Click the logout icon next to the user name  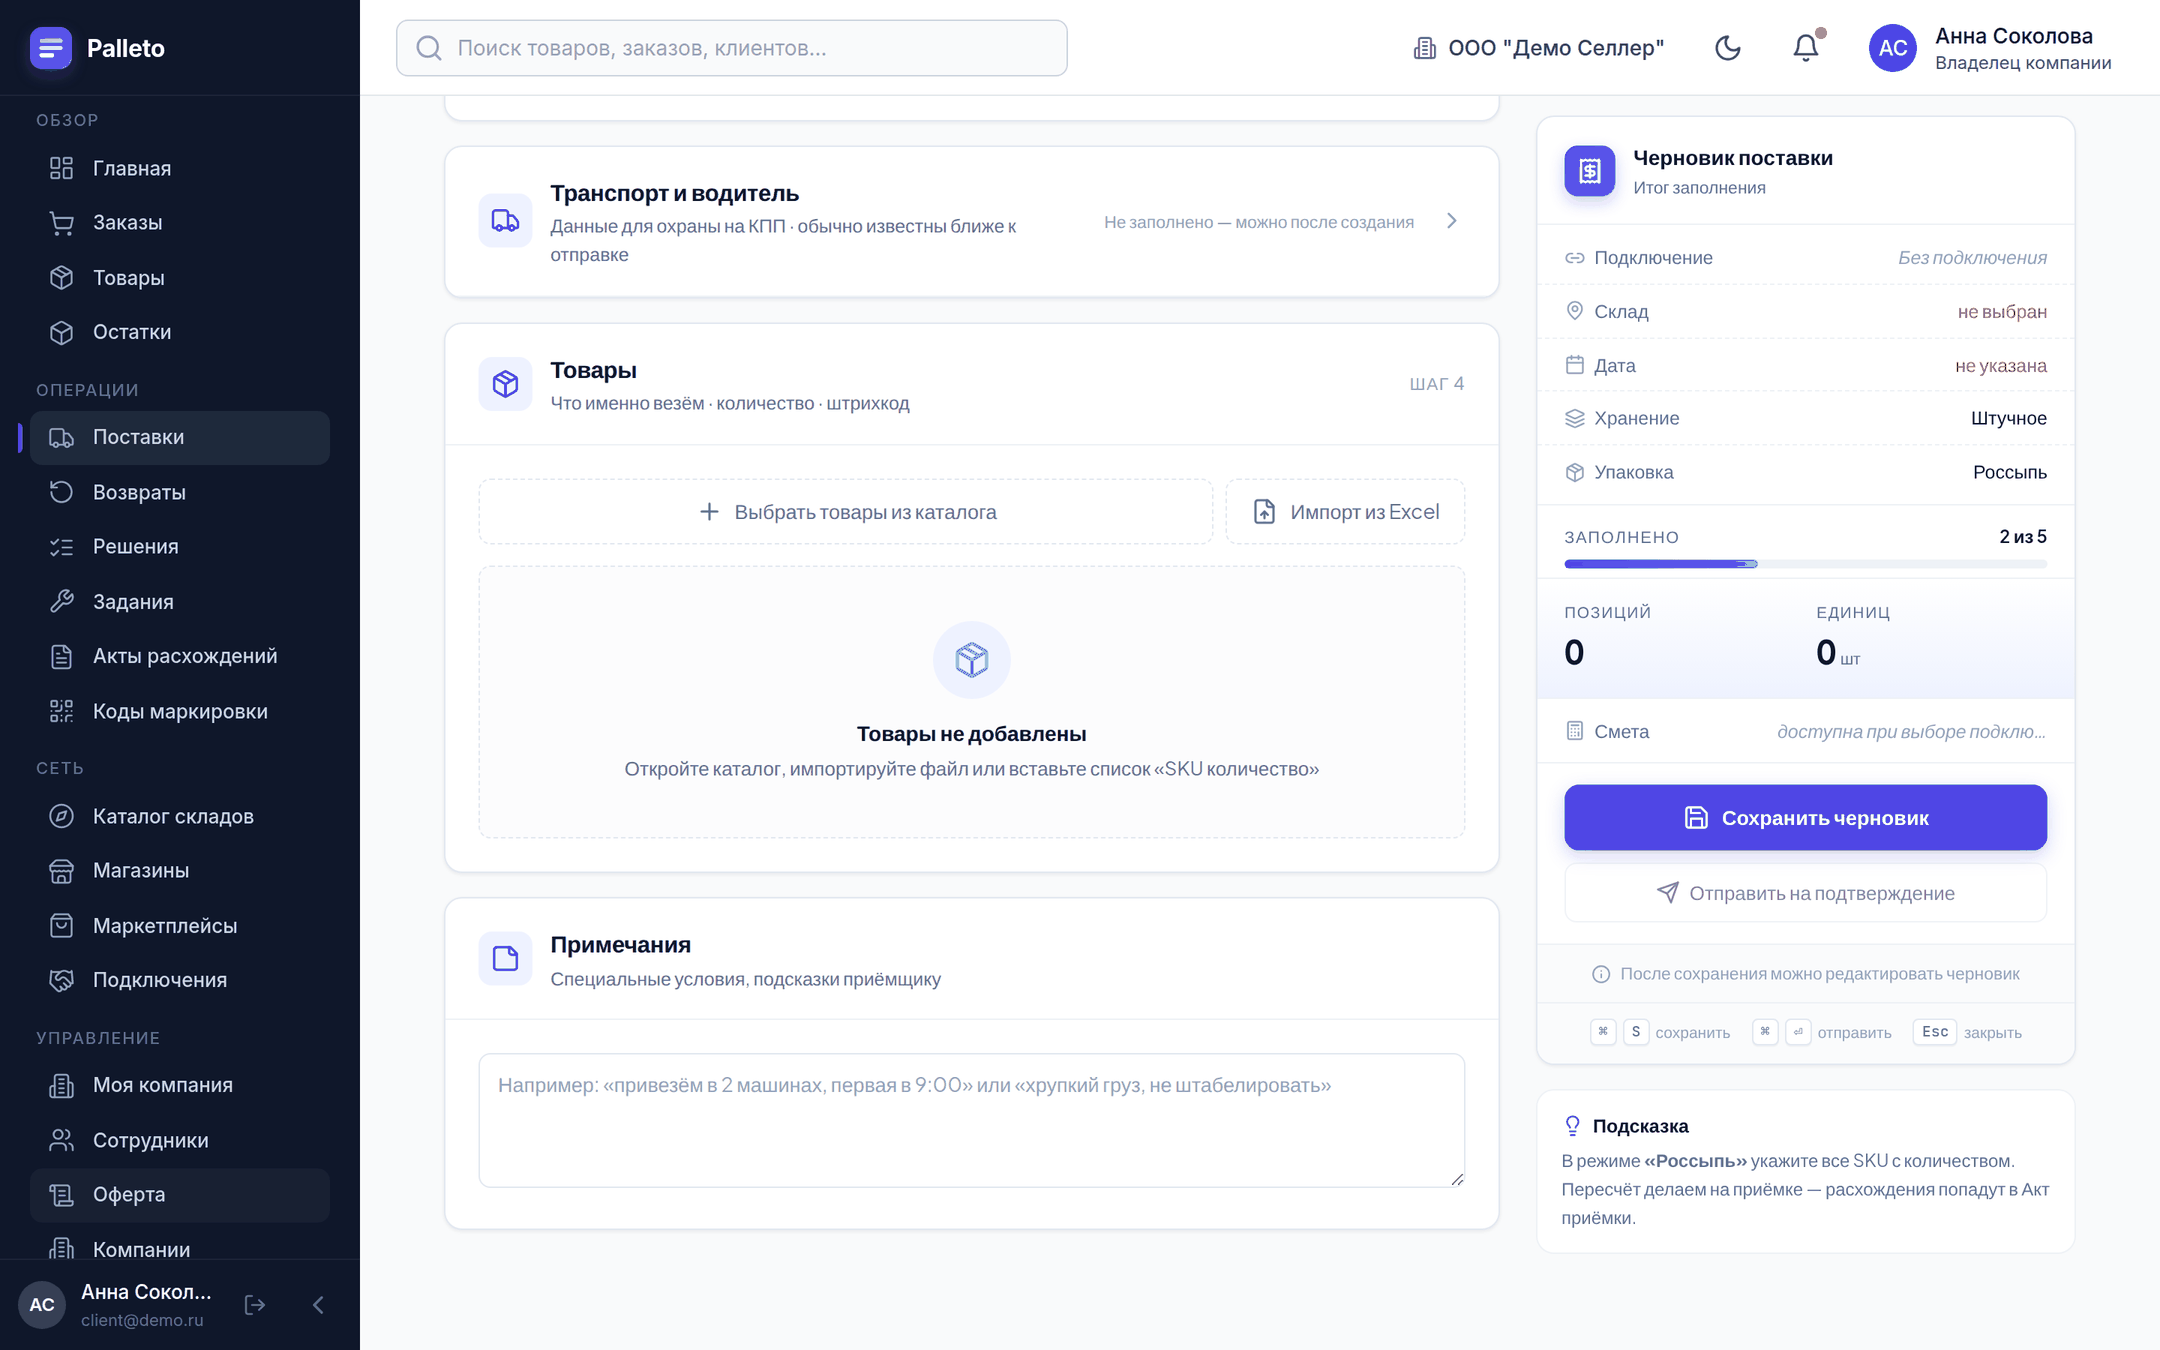[255, 1304]
